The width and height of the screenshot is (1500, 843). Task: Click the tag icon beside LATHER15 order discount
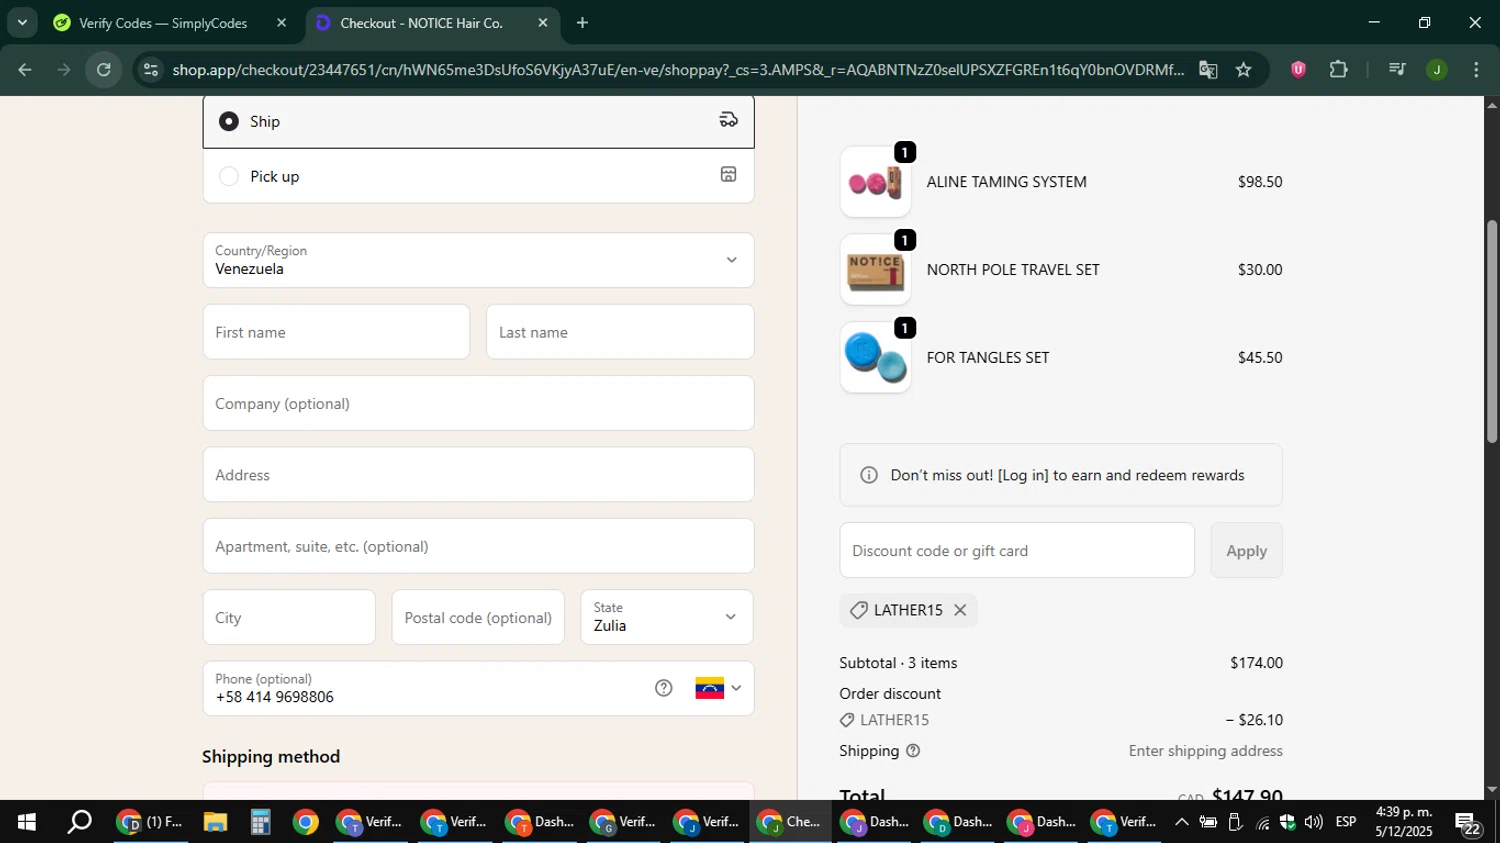pyautogui.click(x=847, y=720)
